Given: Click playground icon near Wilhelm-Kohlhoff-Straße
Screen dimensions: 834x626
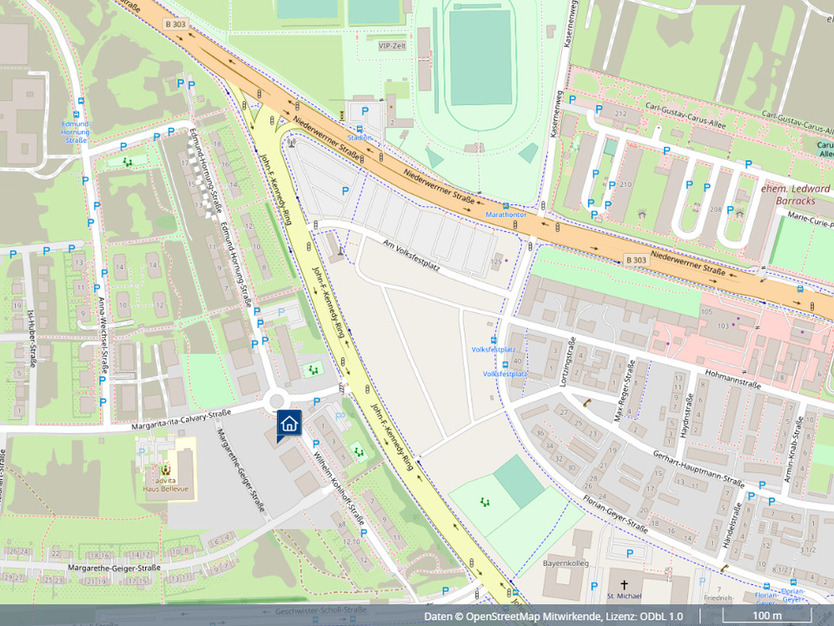Looking at the screenshot, I should point(359,449).
